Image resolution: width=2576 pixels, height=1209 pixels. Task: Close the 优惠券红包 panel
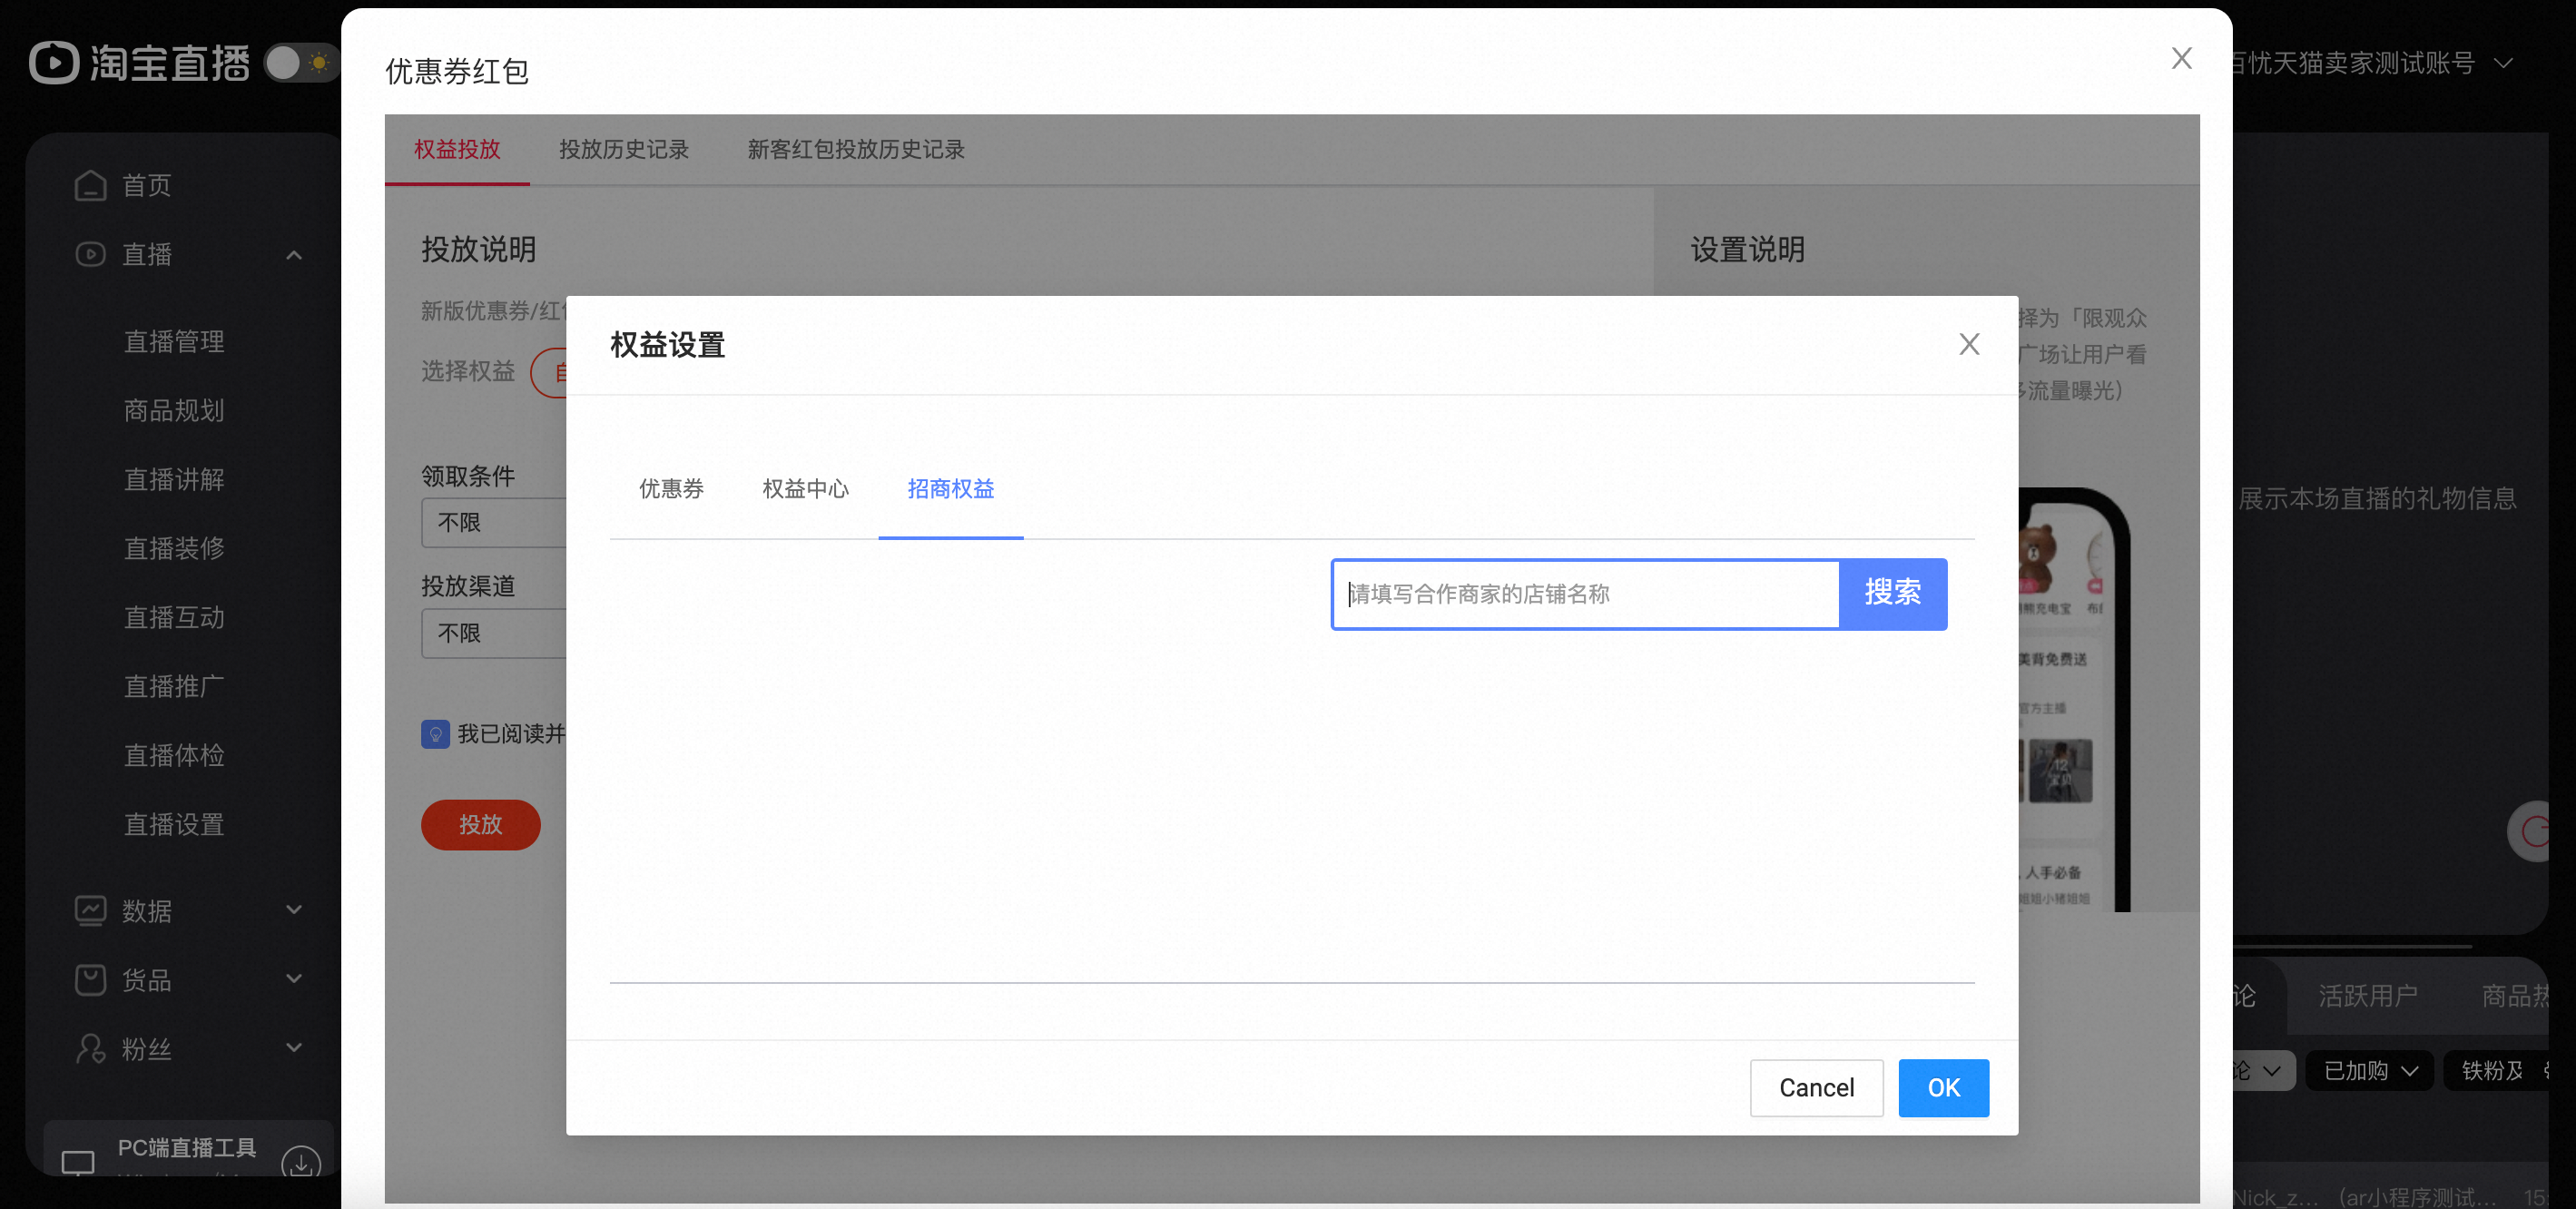(x=2182, y=58)
